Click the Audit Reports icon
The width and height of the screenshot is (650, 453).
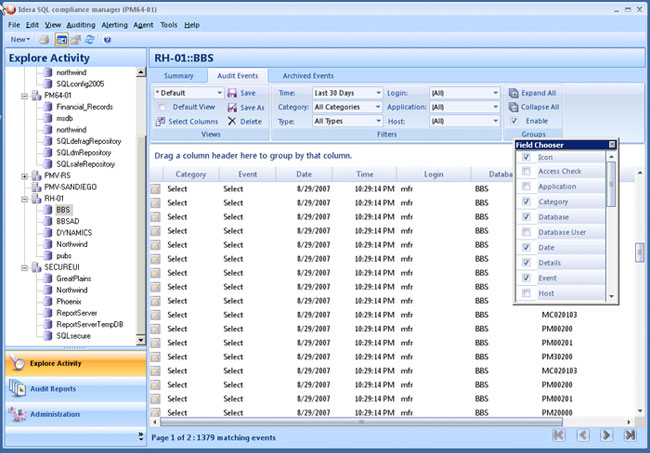coord(17,389)
